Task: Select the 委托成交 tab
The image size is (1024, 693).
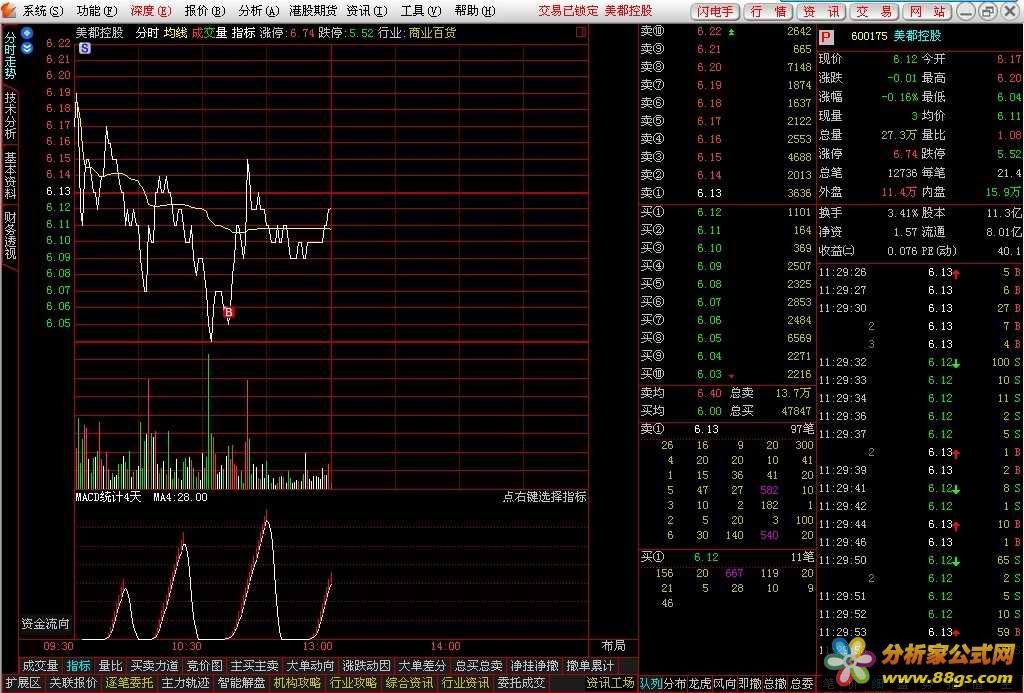Action: pyautogui.click(x=521, y=683)
